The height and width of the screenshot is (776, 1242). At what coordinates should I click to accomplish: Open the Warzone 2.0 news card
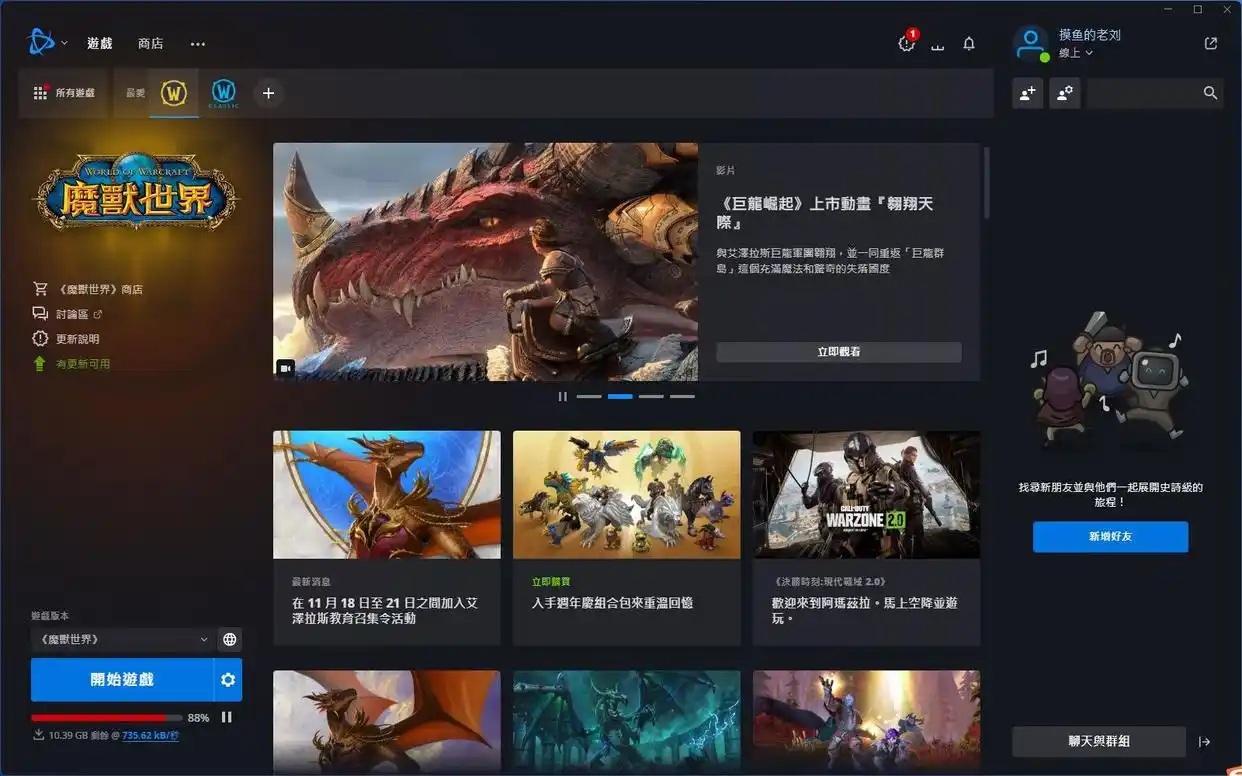(x=867, y=538)
